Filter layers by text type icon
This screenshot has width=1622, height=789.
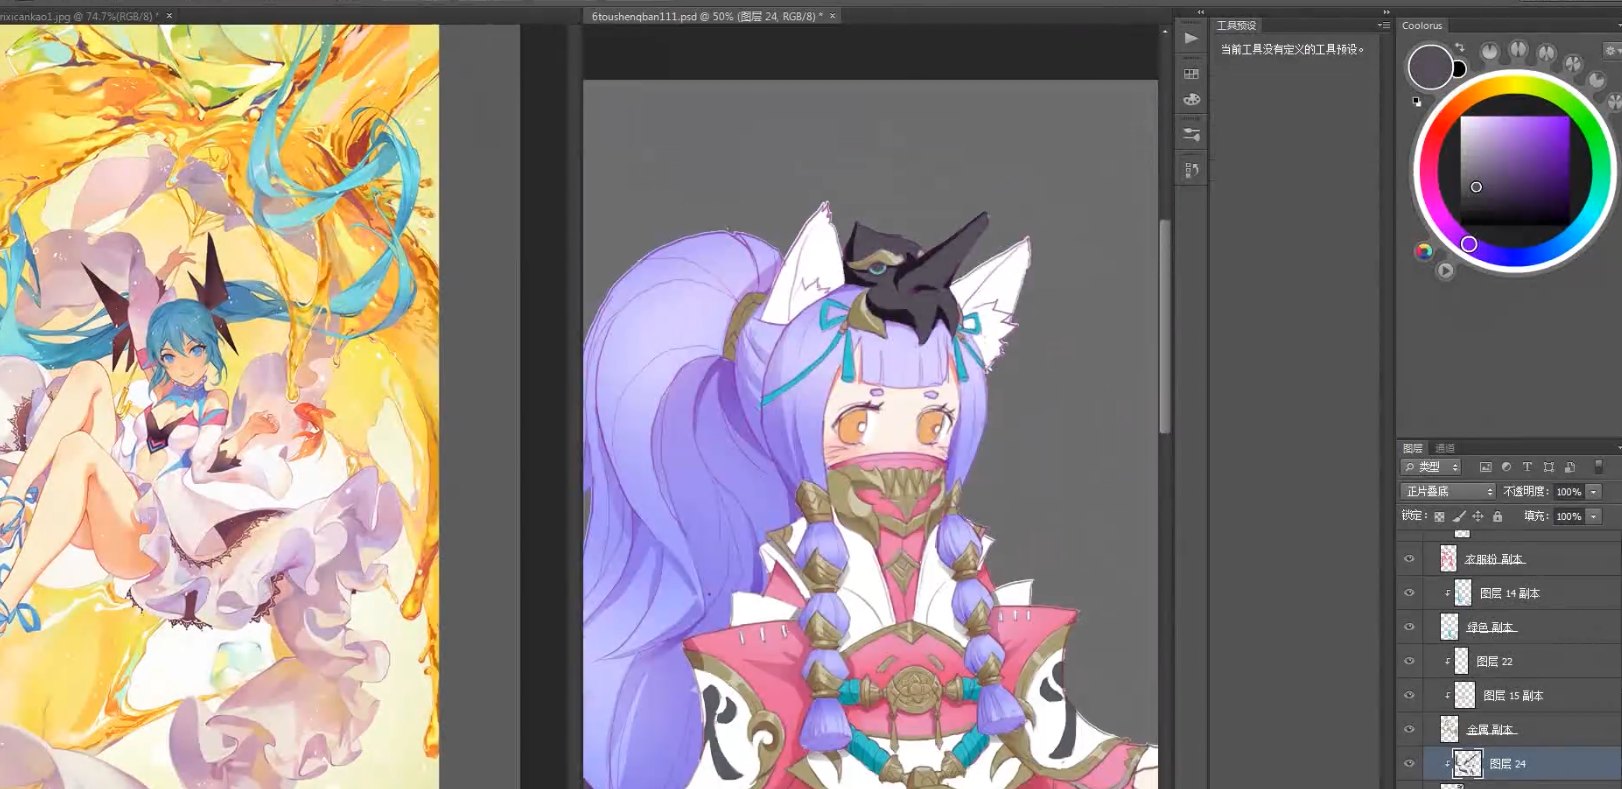pyautogui.click(x=1527, y=467)
